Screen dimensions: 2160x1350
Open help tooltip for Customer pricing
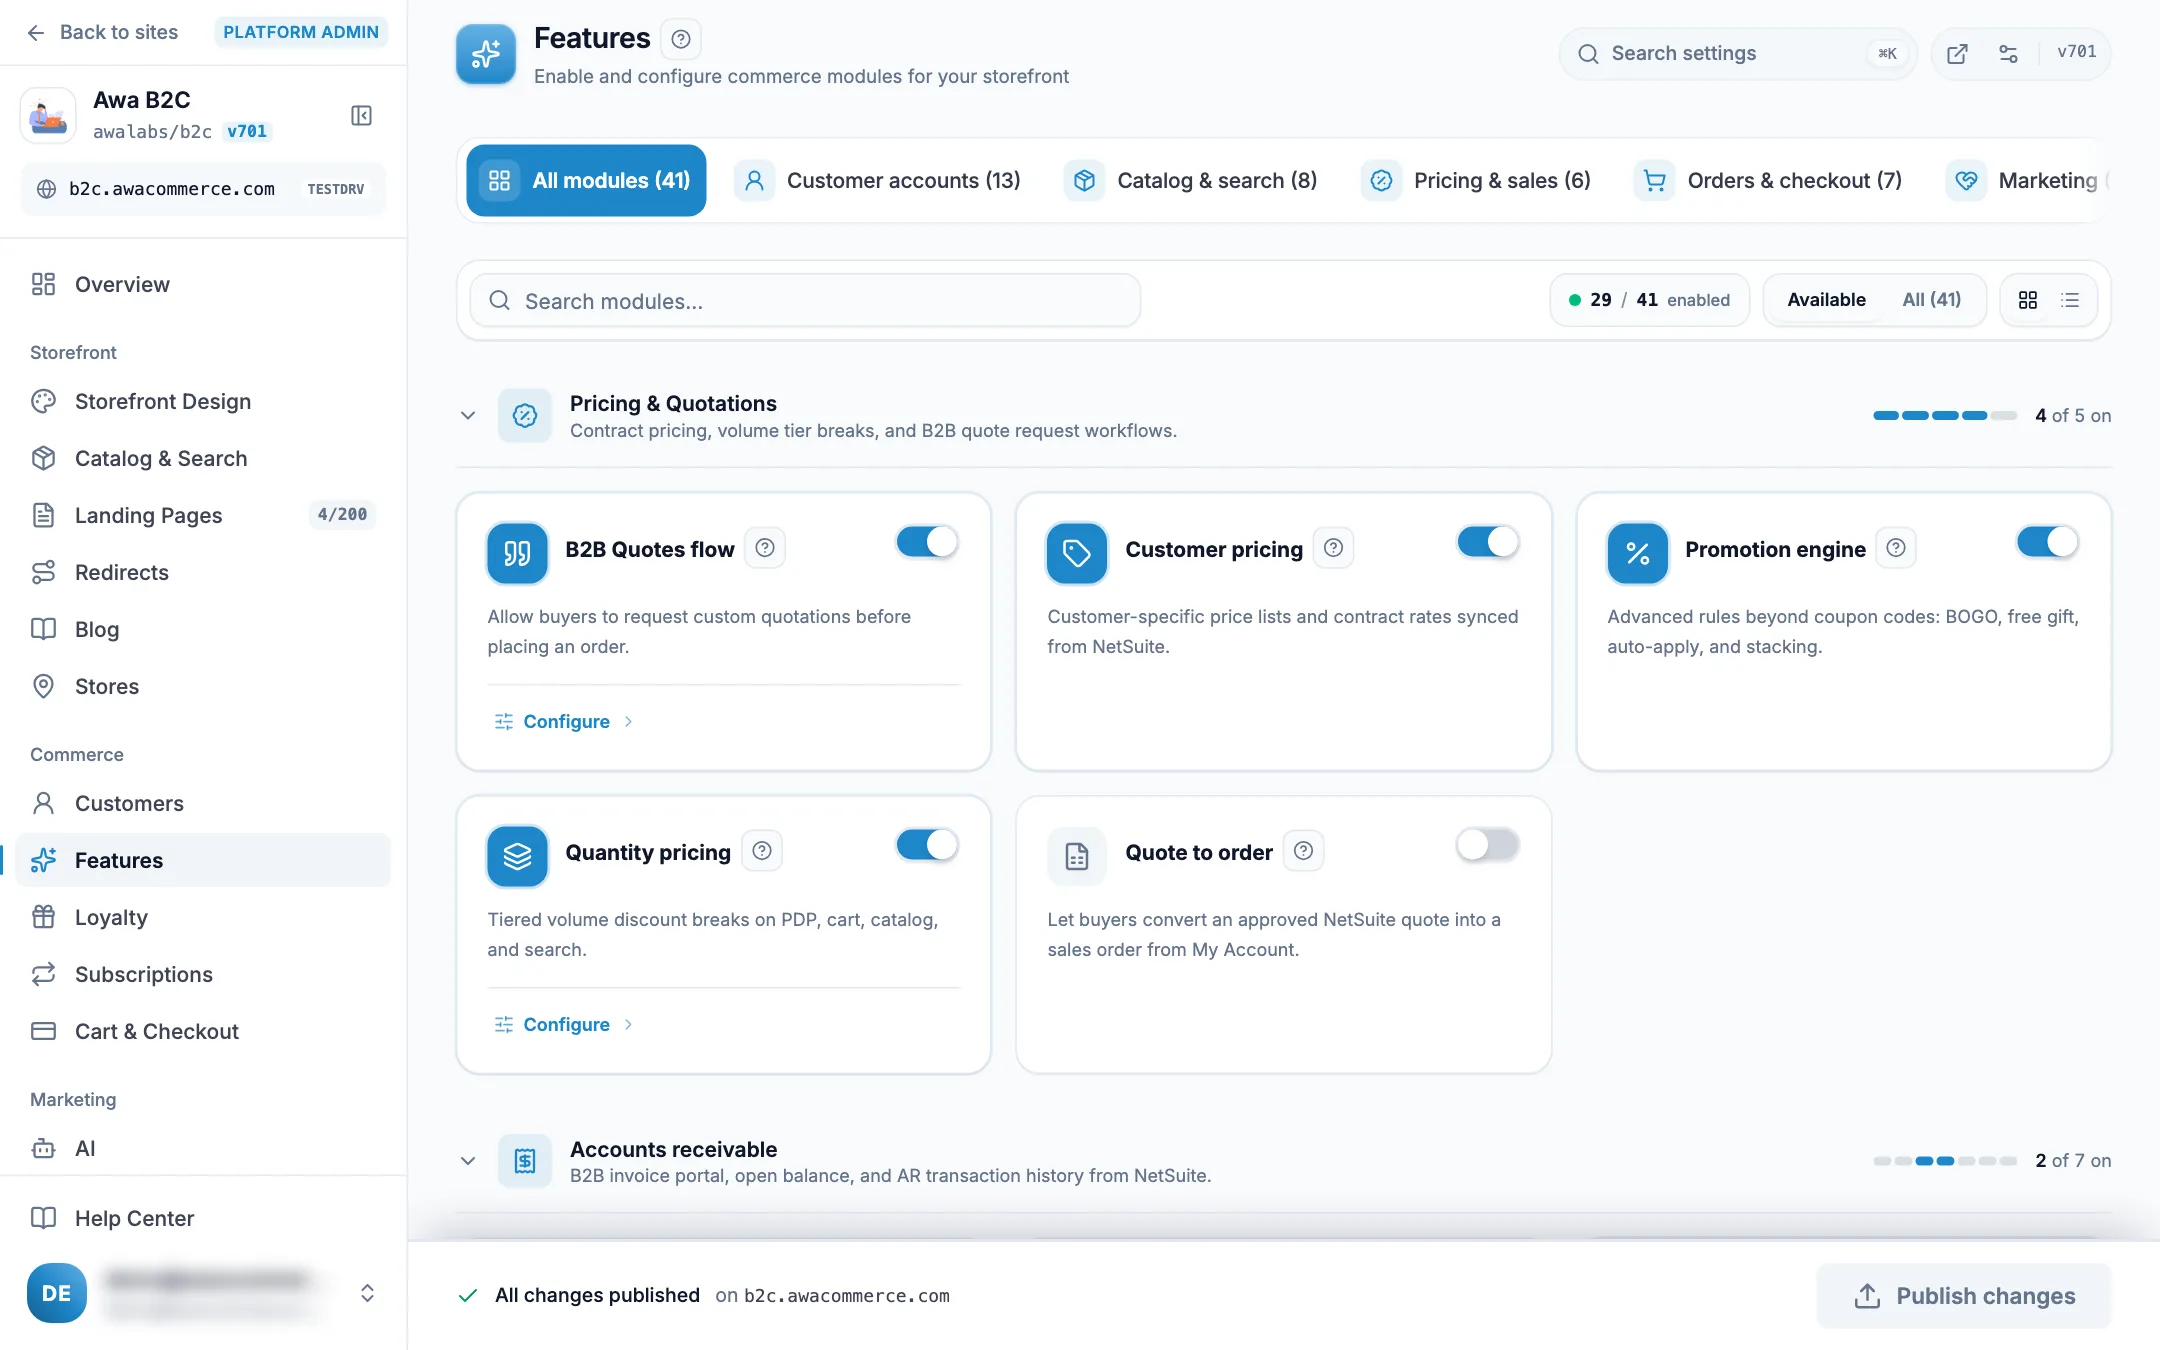(x=1333, y=548)
